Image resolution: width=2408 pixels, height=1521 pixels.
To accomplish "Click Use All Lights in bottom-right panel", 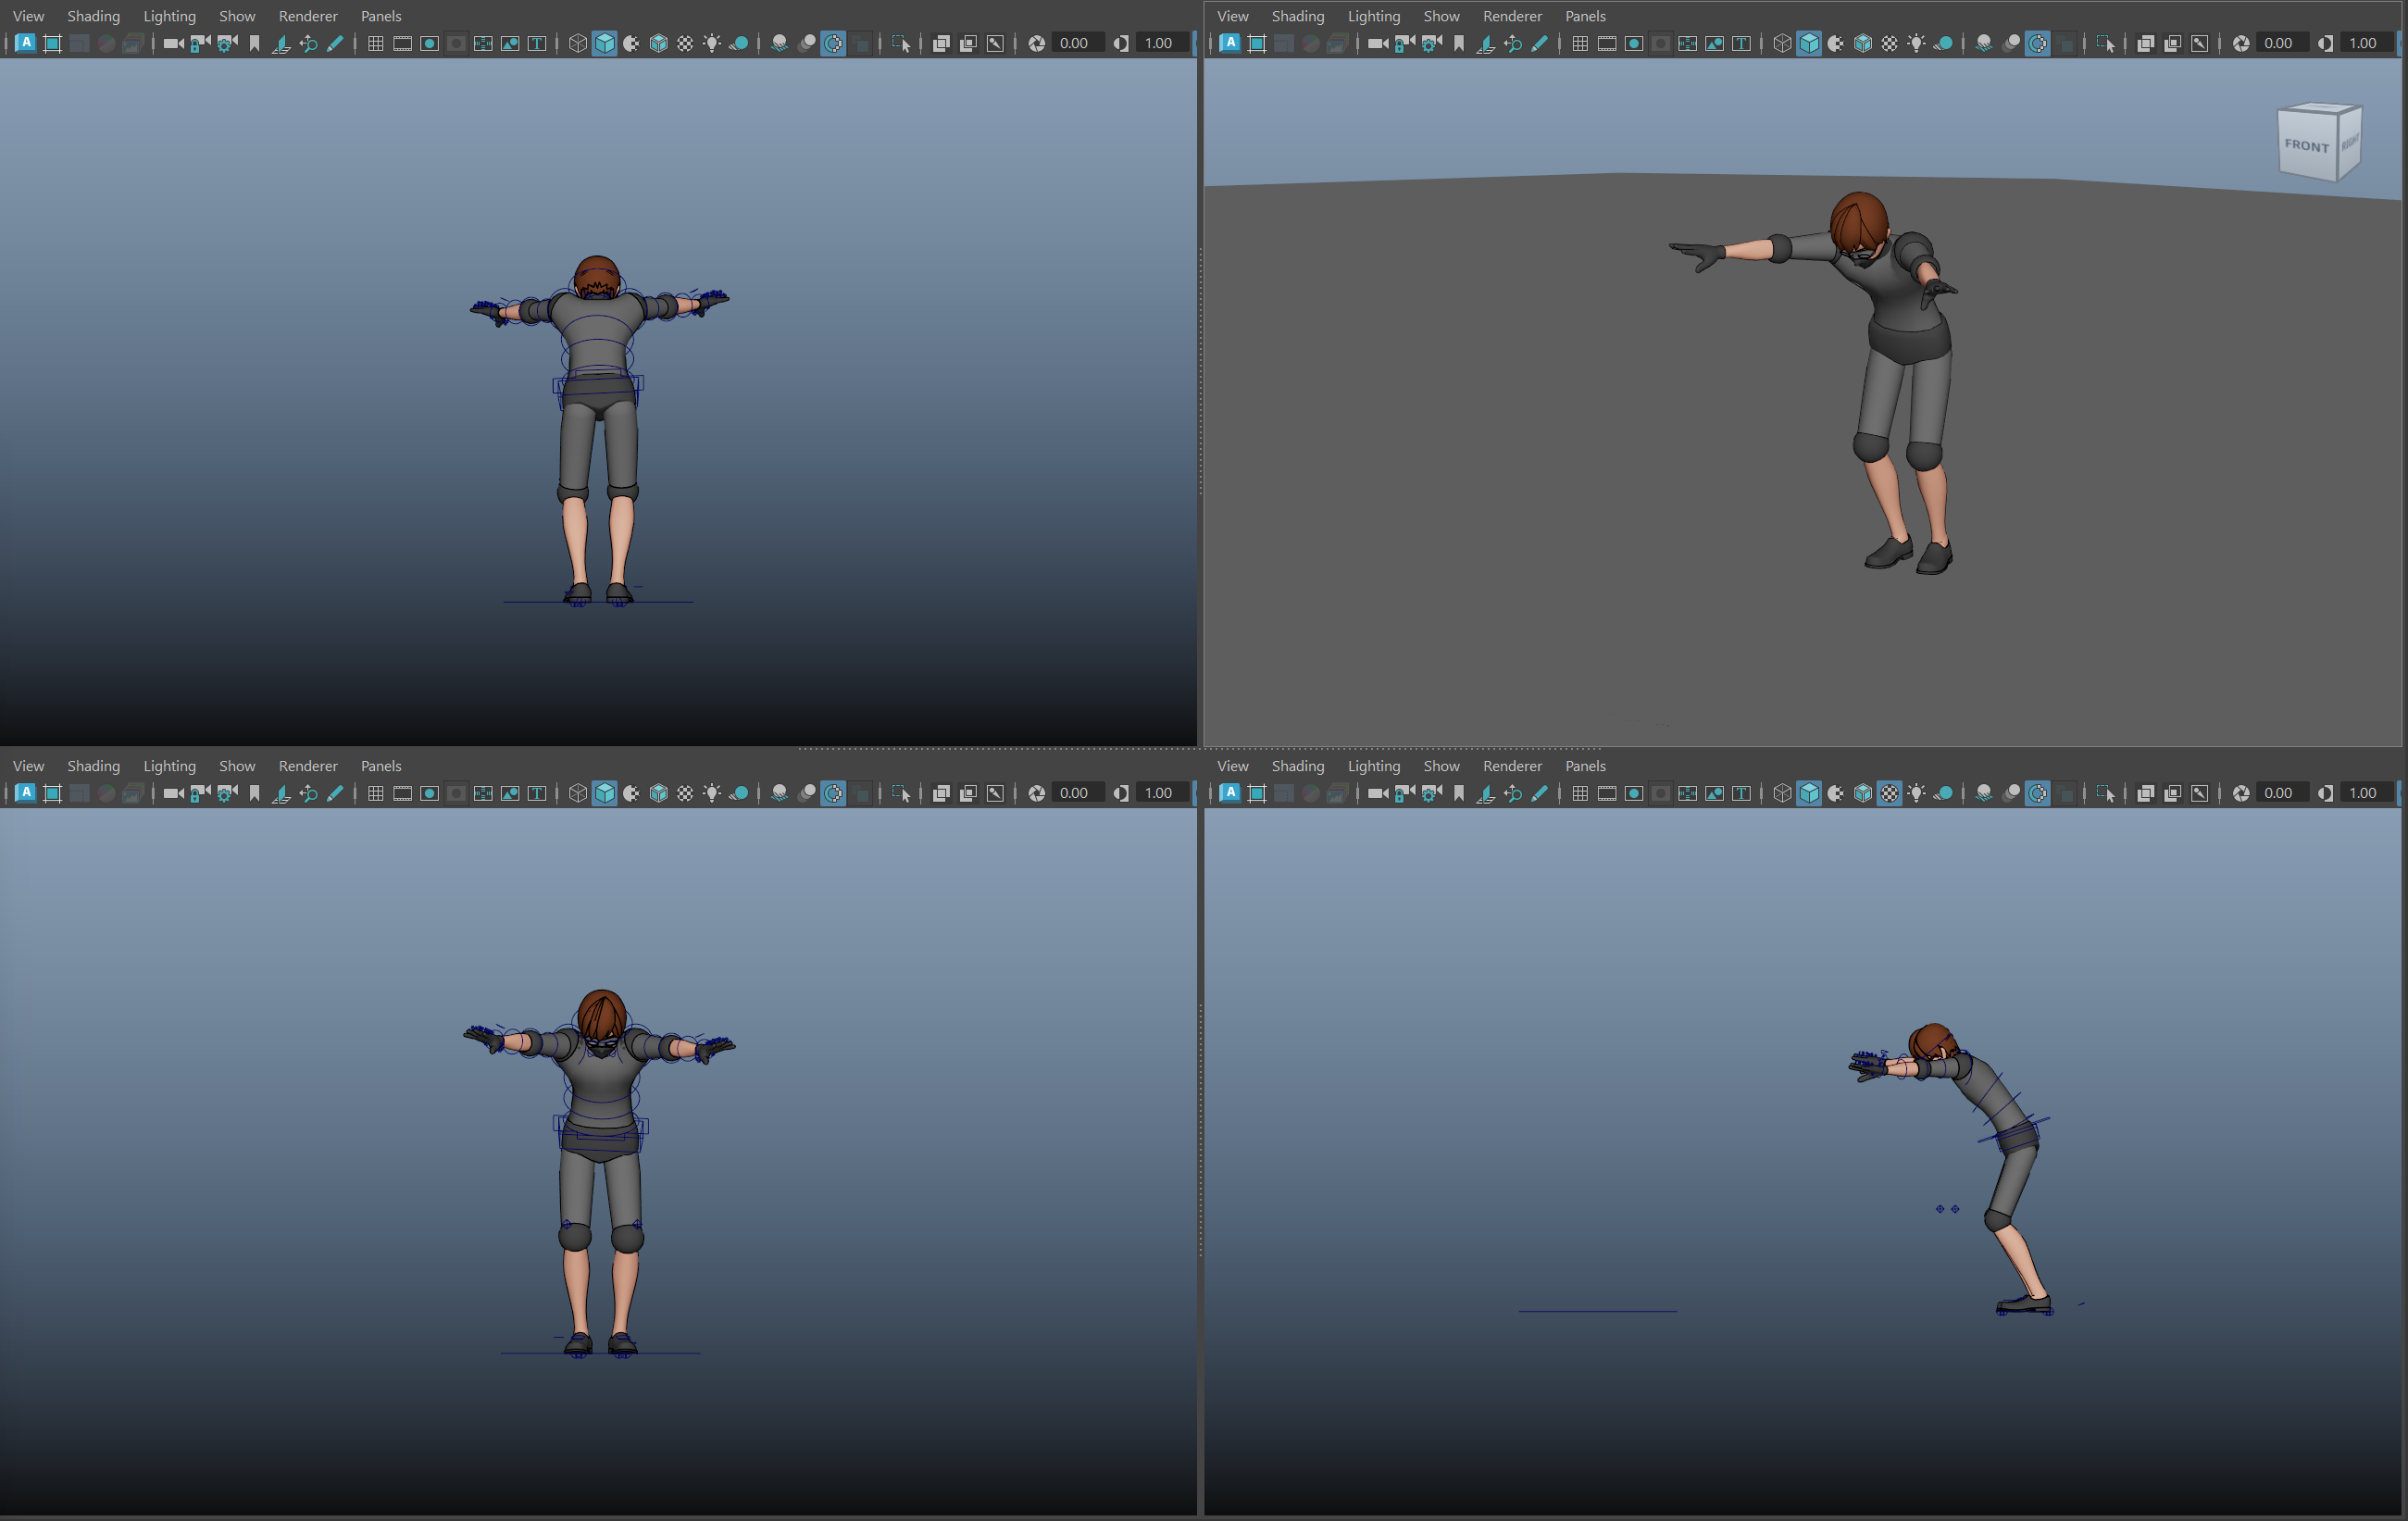I will click(x=1916, y=793).
